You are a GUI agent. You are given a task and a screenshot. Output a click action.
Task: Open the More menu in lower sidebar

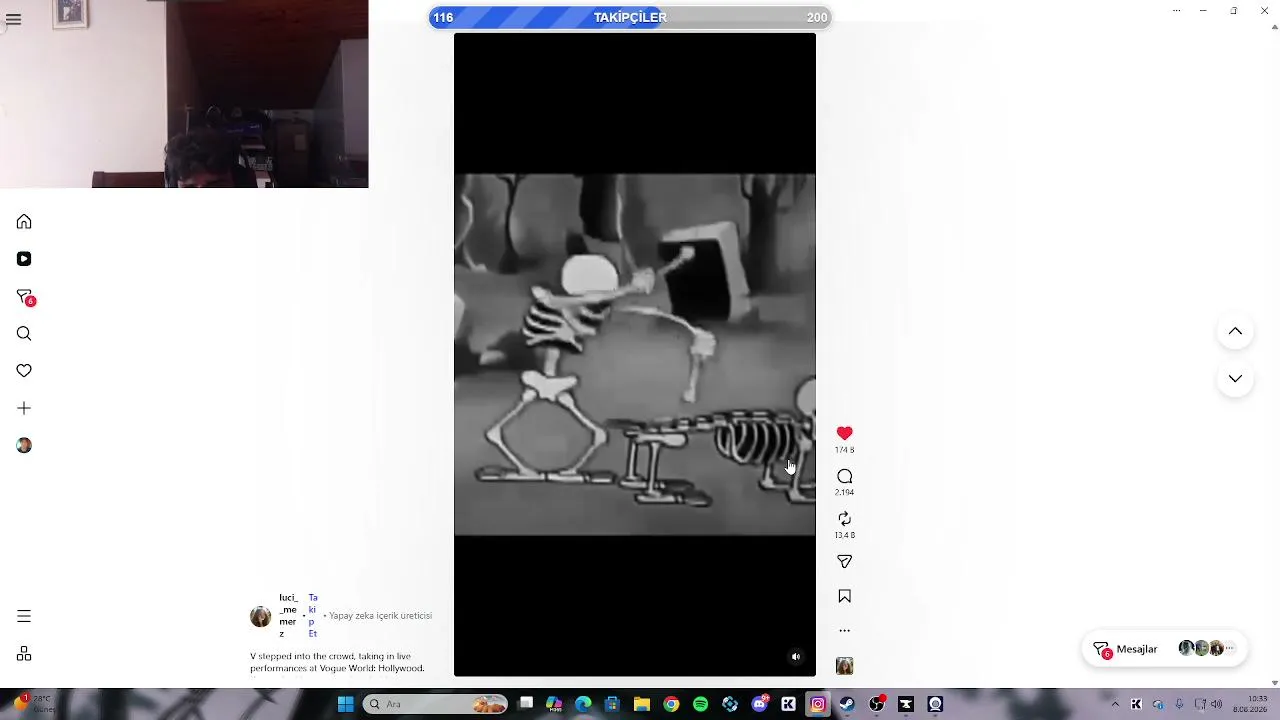point(24,616)
